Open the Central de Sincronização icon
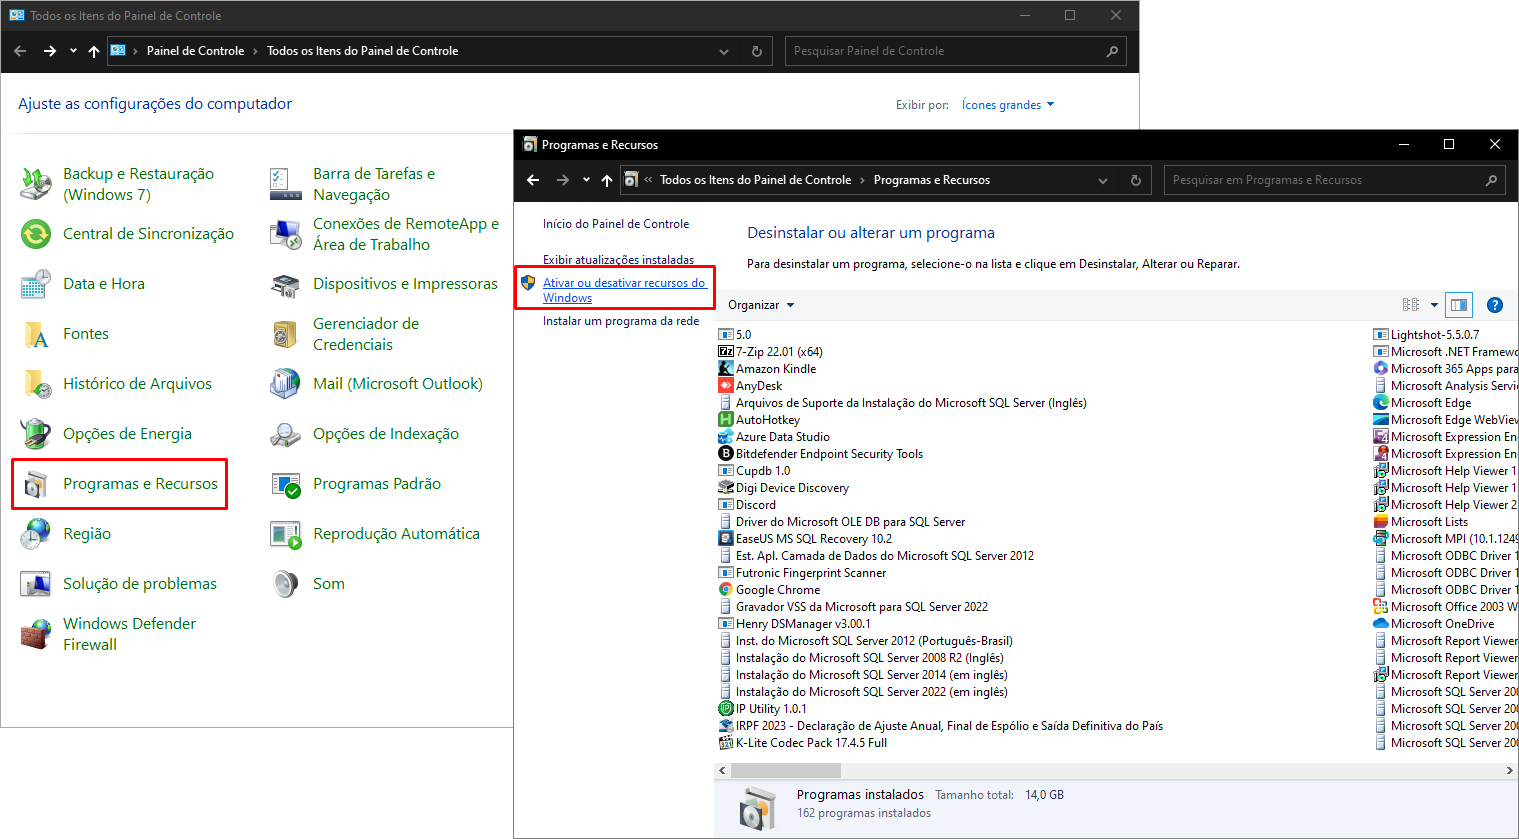The height and width of the screenshot is (839, 1519). (x=36, y=234)
